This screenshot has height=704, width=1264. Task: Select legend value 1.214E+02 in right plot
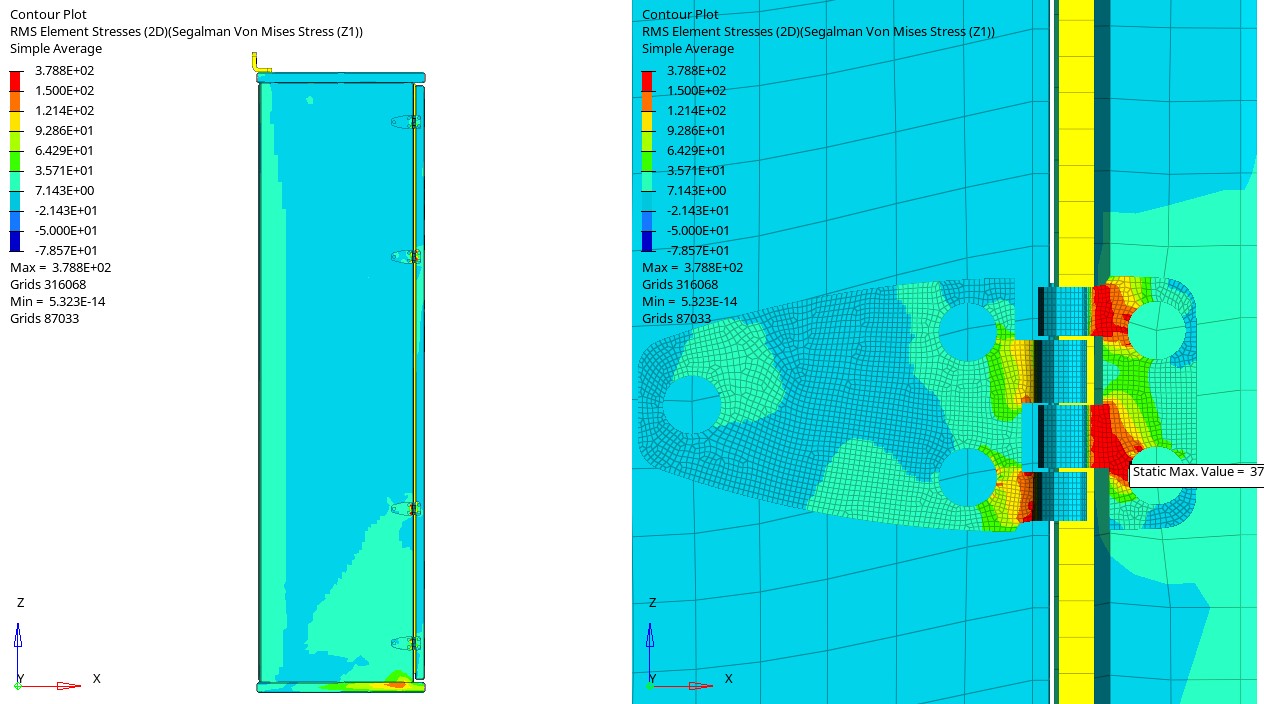pos(696,111)
